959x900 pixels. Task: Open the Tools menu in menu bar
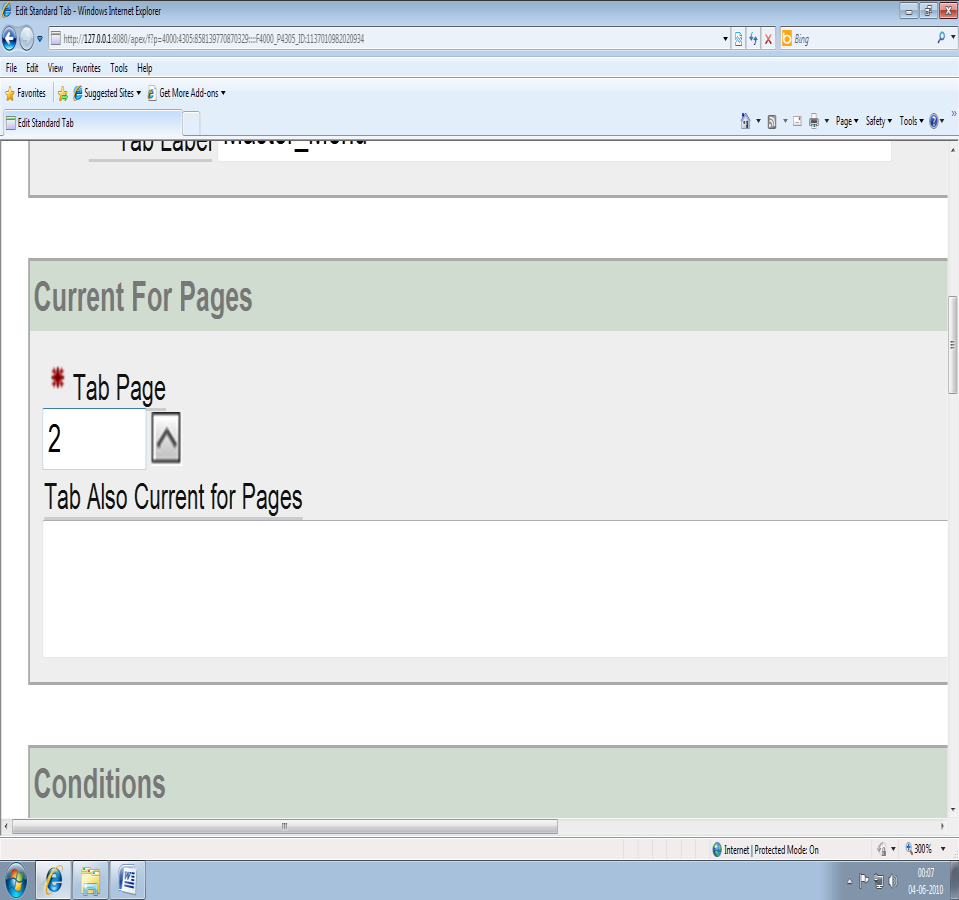pyautogui.click(x=119, y=68)
